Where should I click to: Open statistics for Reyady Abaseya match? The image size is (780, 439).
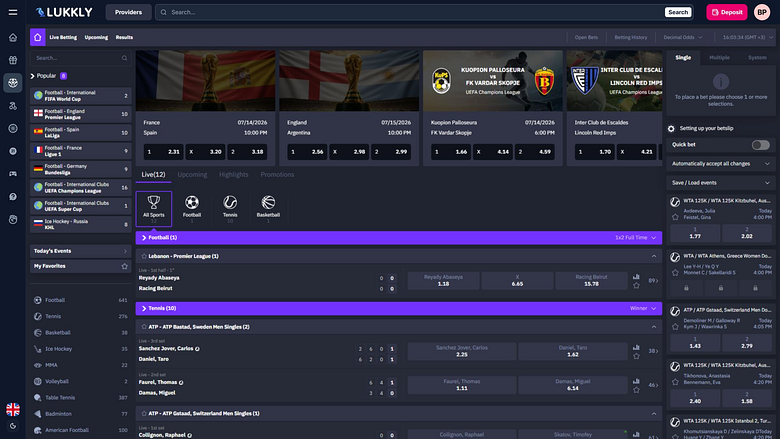coord(636,277)
